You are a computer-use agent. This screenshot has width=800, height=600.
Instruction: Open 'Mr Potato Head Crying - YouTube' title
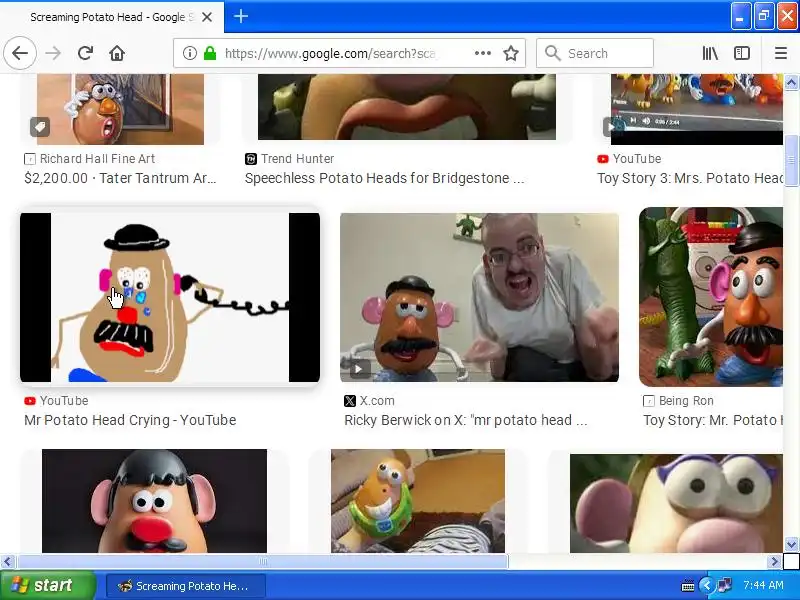coord(130,420)
